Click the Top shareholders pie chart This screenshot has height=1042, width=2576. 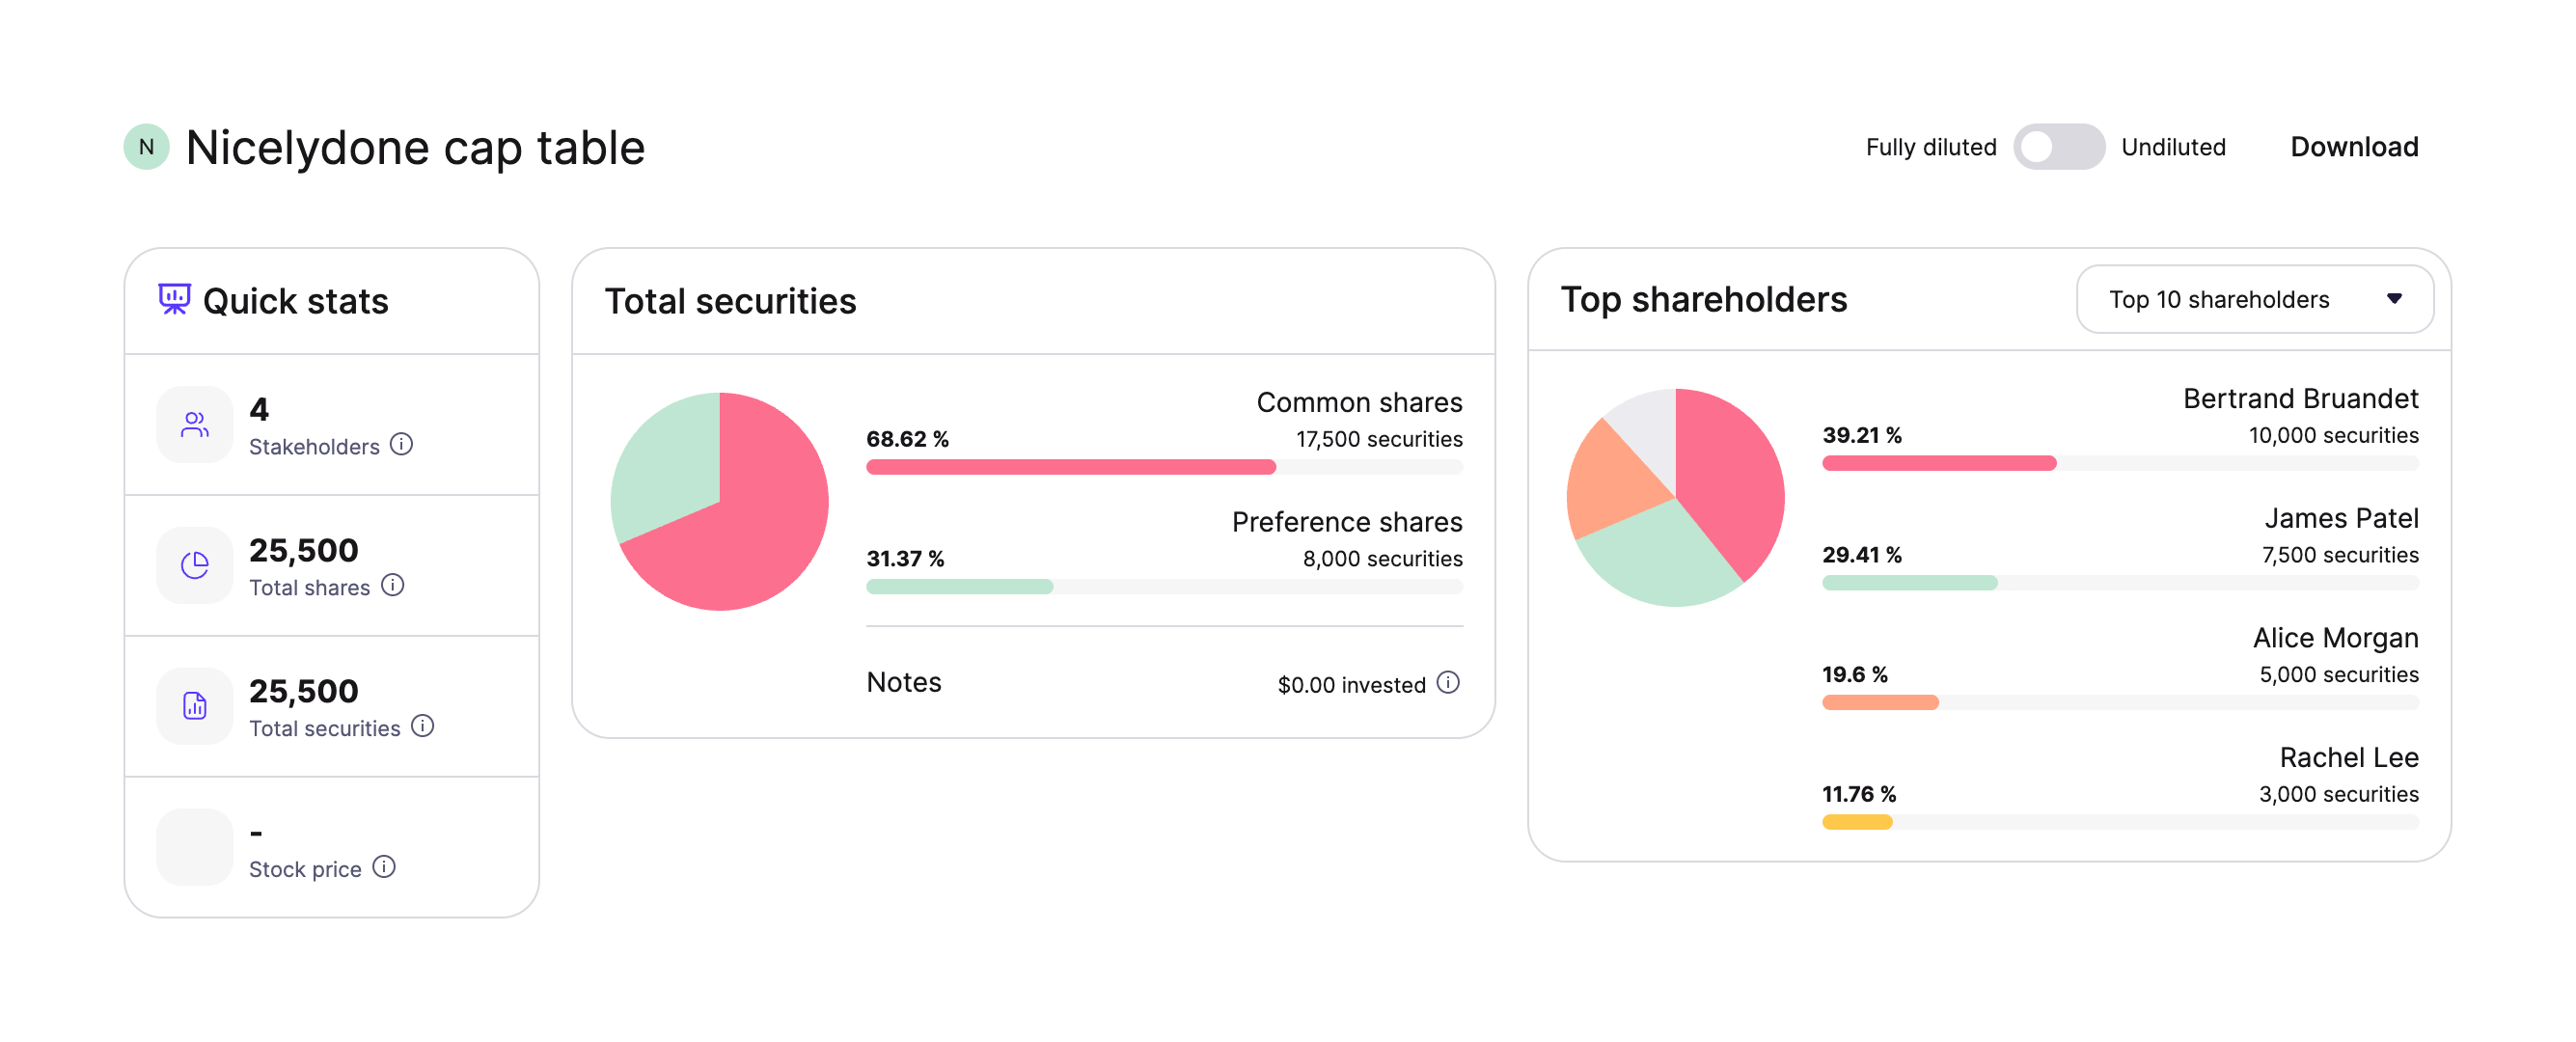[x=1675, y=498]
